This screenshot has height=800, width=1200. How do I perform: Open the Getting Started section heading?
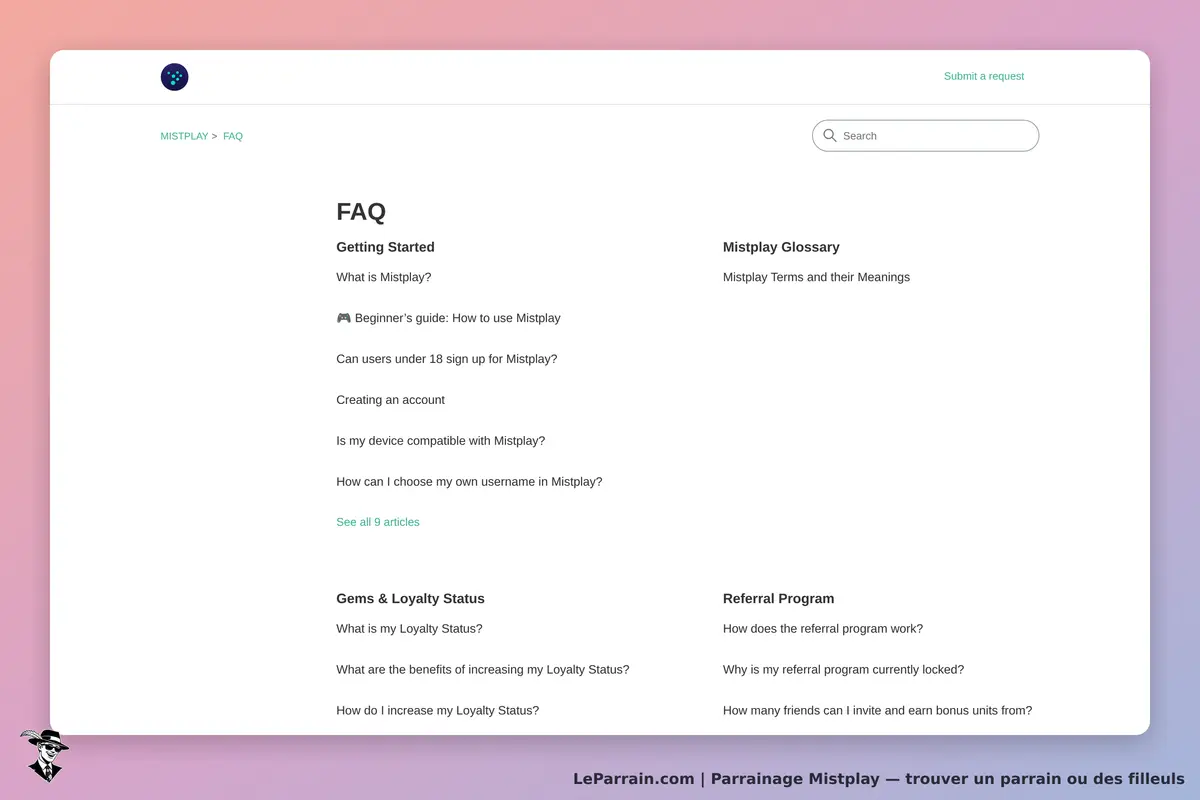[385, 247]
